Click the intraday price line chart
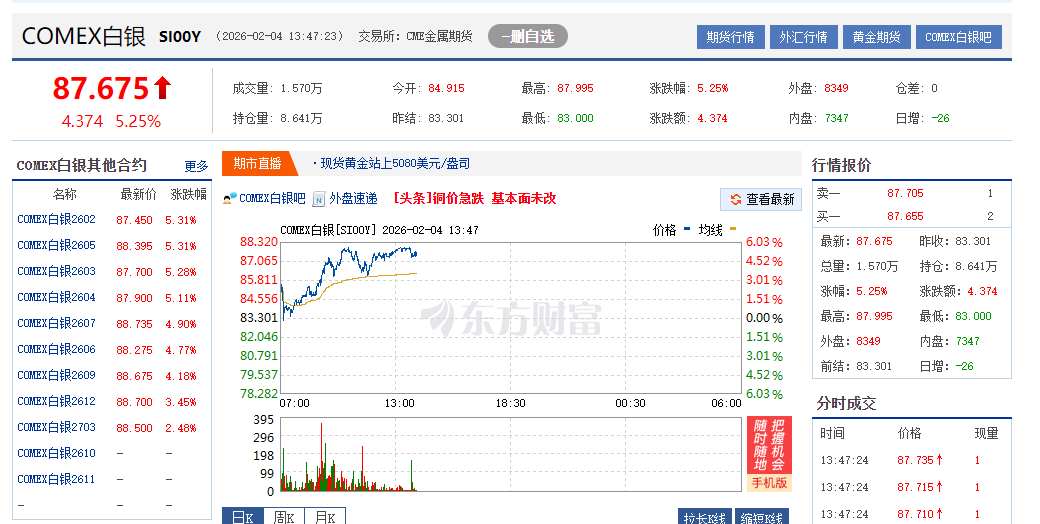The image size is (1040, 524). click(511, 318)
